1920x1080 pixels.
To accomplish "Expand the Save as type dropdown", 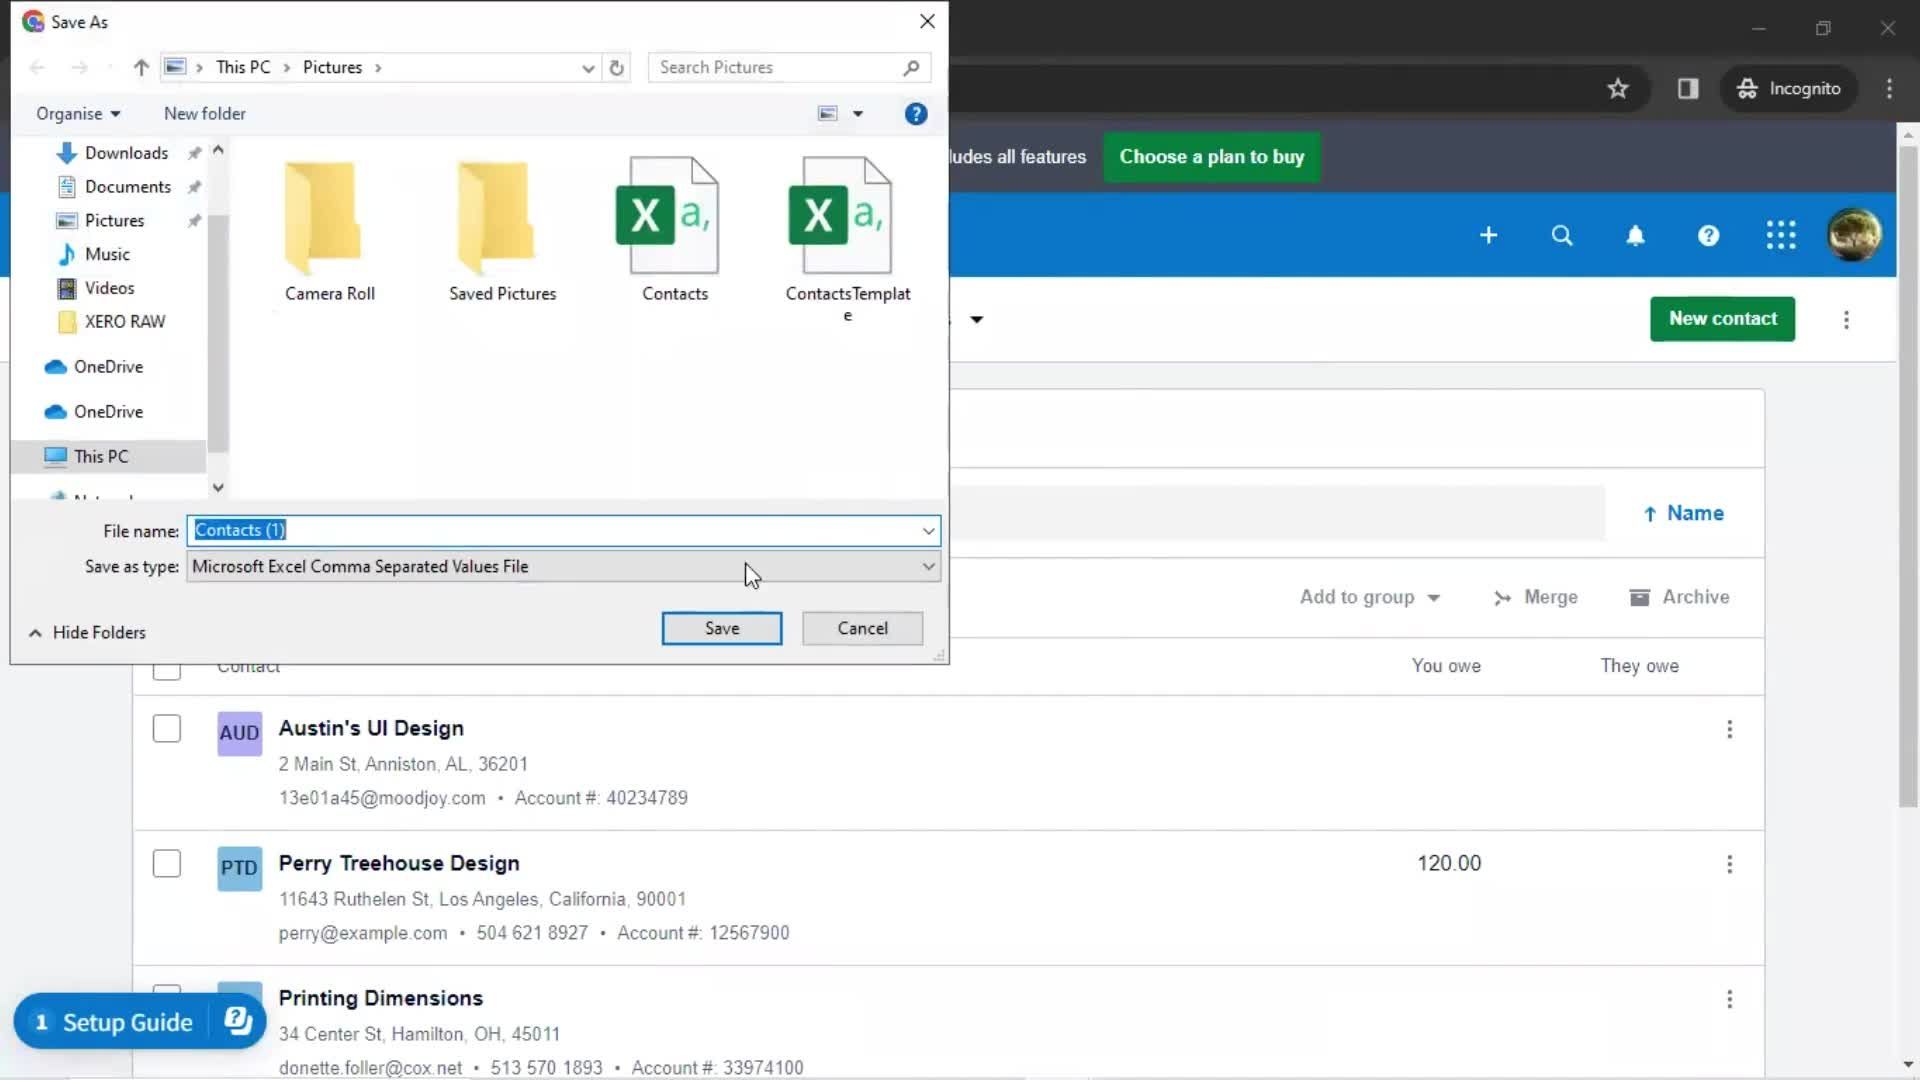I will click(x=928, y=566).
